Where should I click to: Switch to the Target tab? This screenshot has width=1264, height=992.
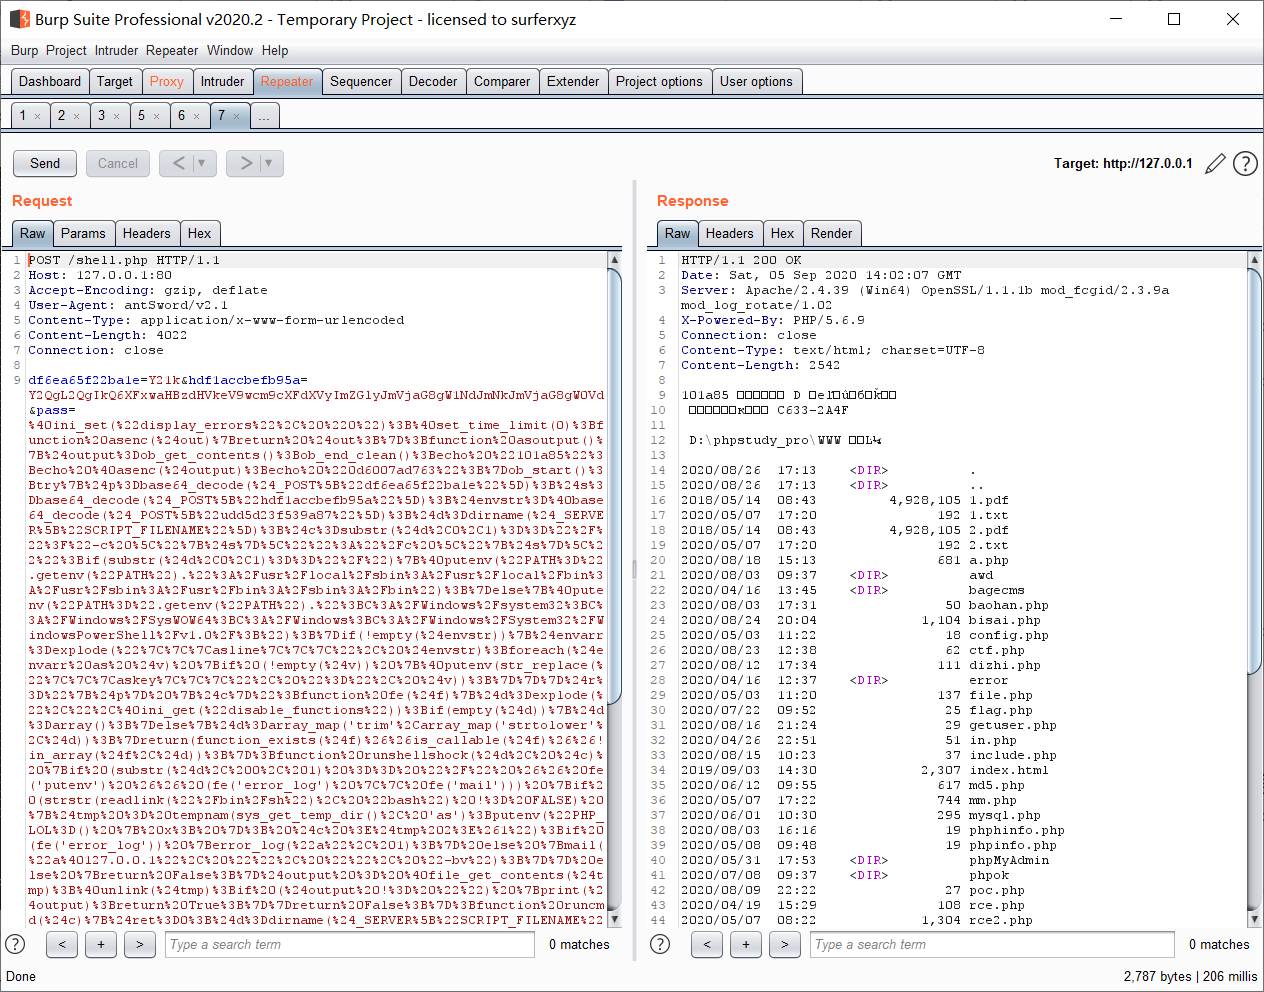click(x=115, y=82)
